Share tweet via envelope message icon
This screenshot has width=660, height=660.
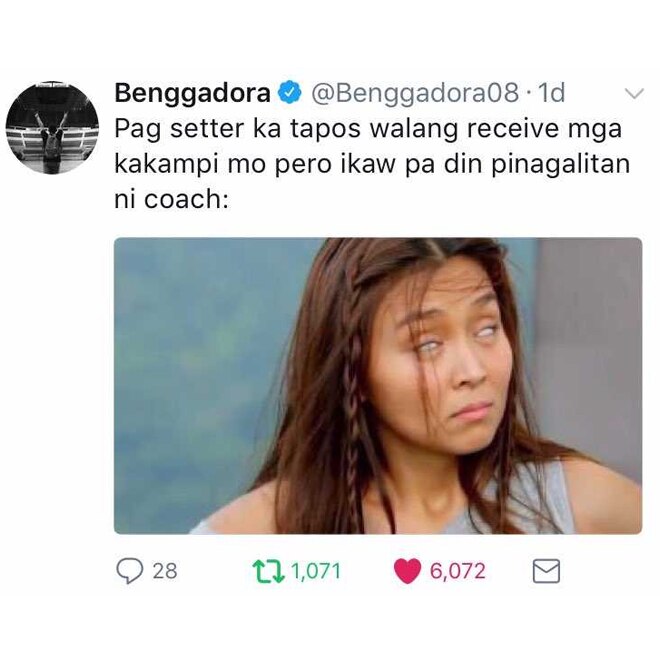pos(546,571)
